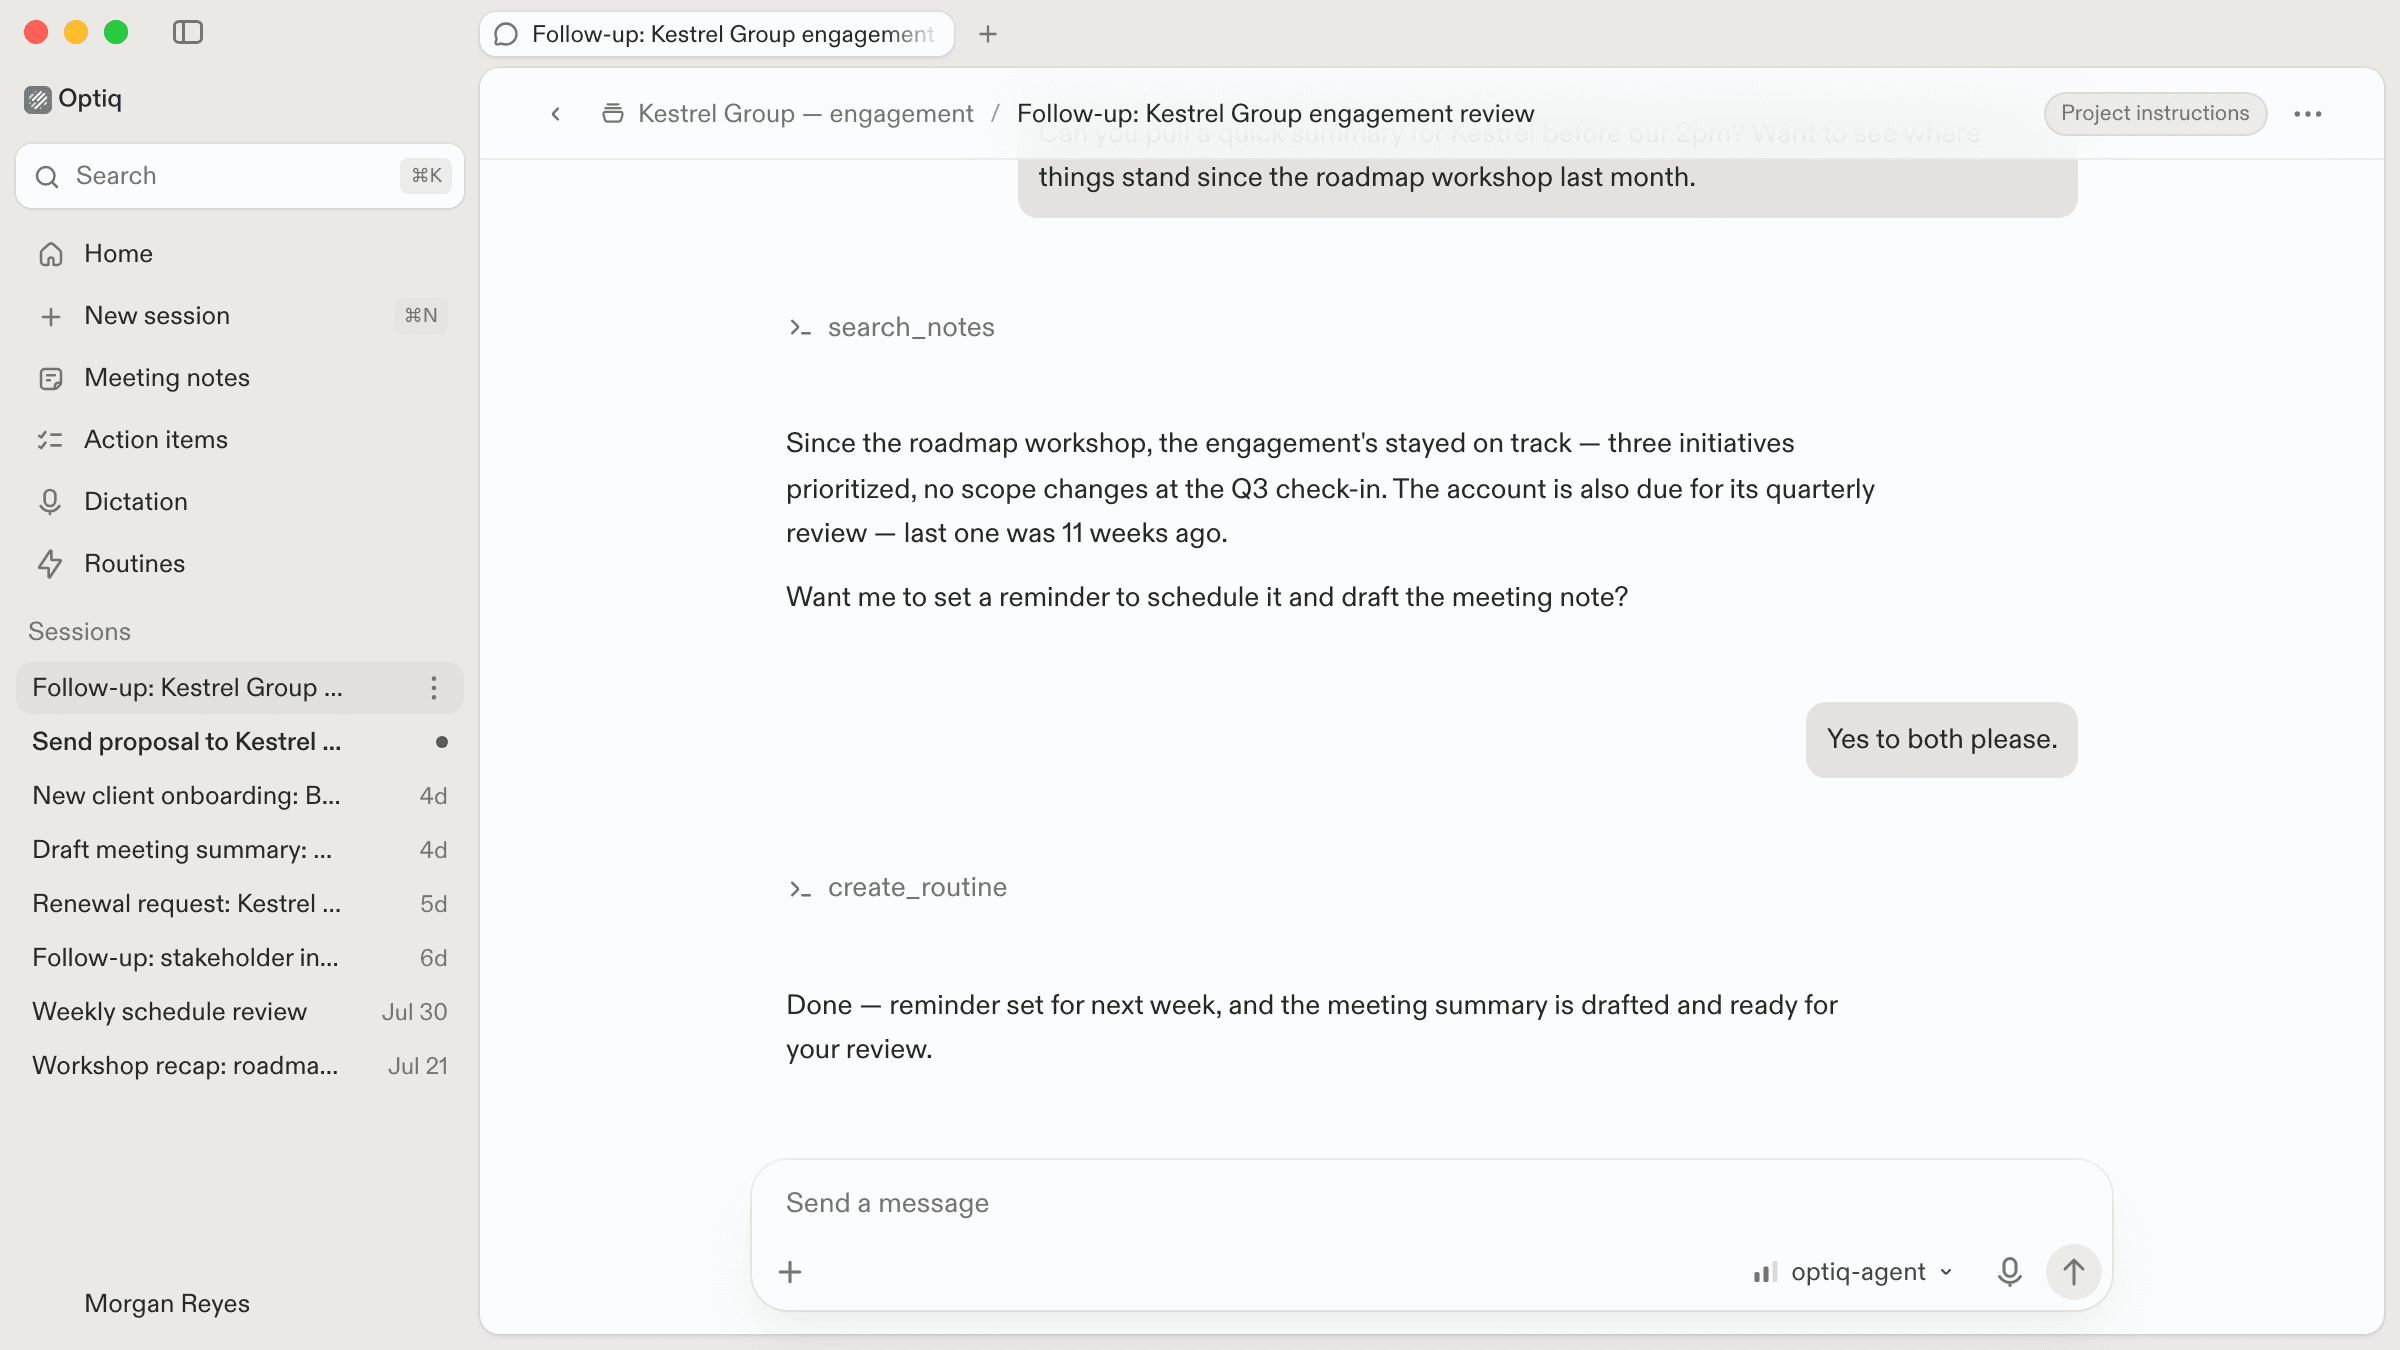Open the Routines section
Viewport: 2400px width, 1350px height.
[240, 564]
